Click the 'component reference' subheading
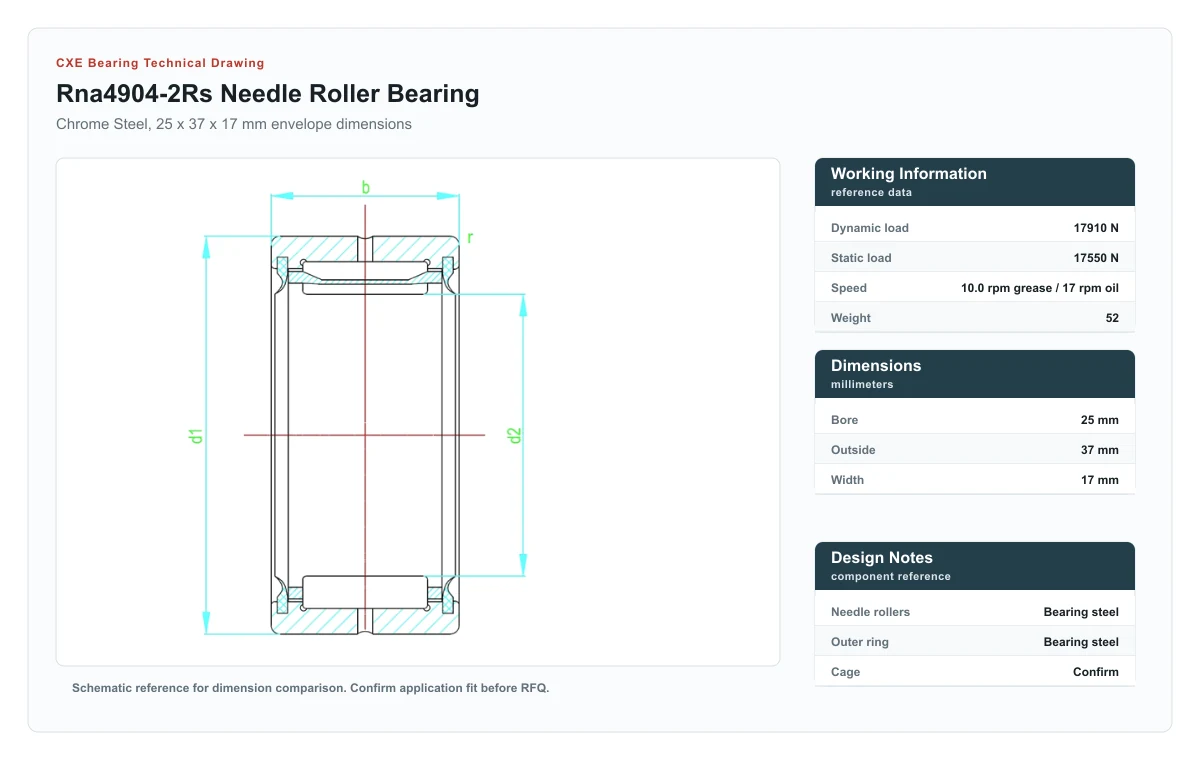 click(x=891, y=576)
